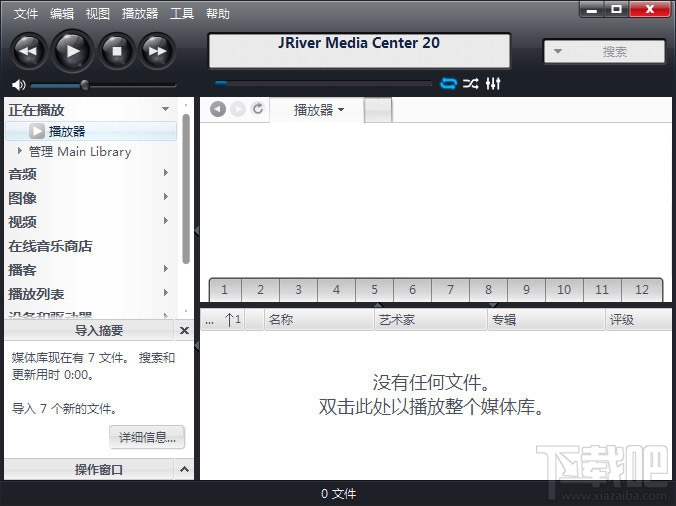Select zone tab 8
Screen dimensions: 676x506
click(x=488, y=290)
